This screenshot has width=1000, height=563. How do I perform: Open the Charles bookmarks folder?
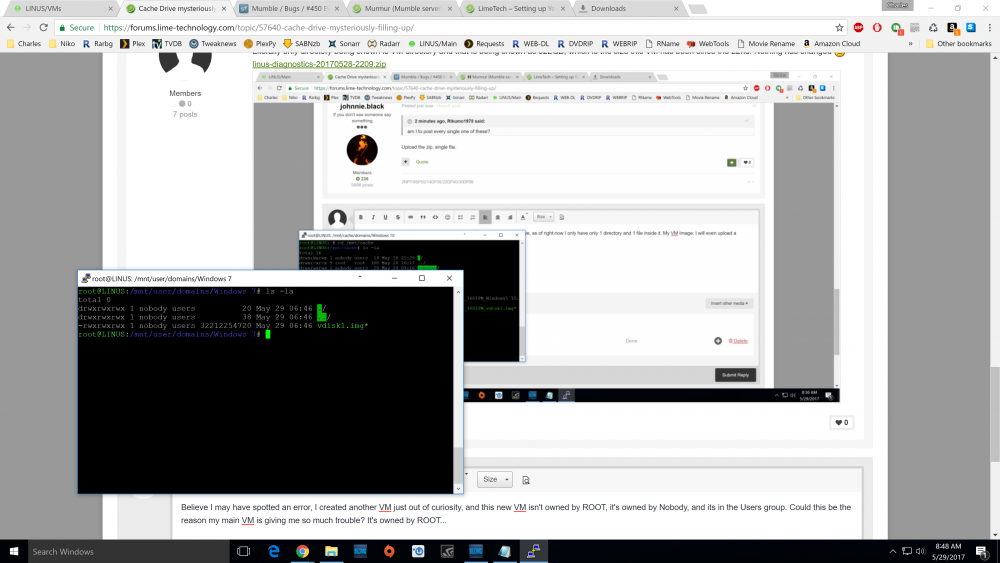tap(24, 44)
